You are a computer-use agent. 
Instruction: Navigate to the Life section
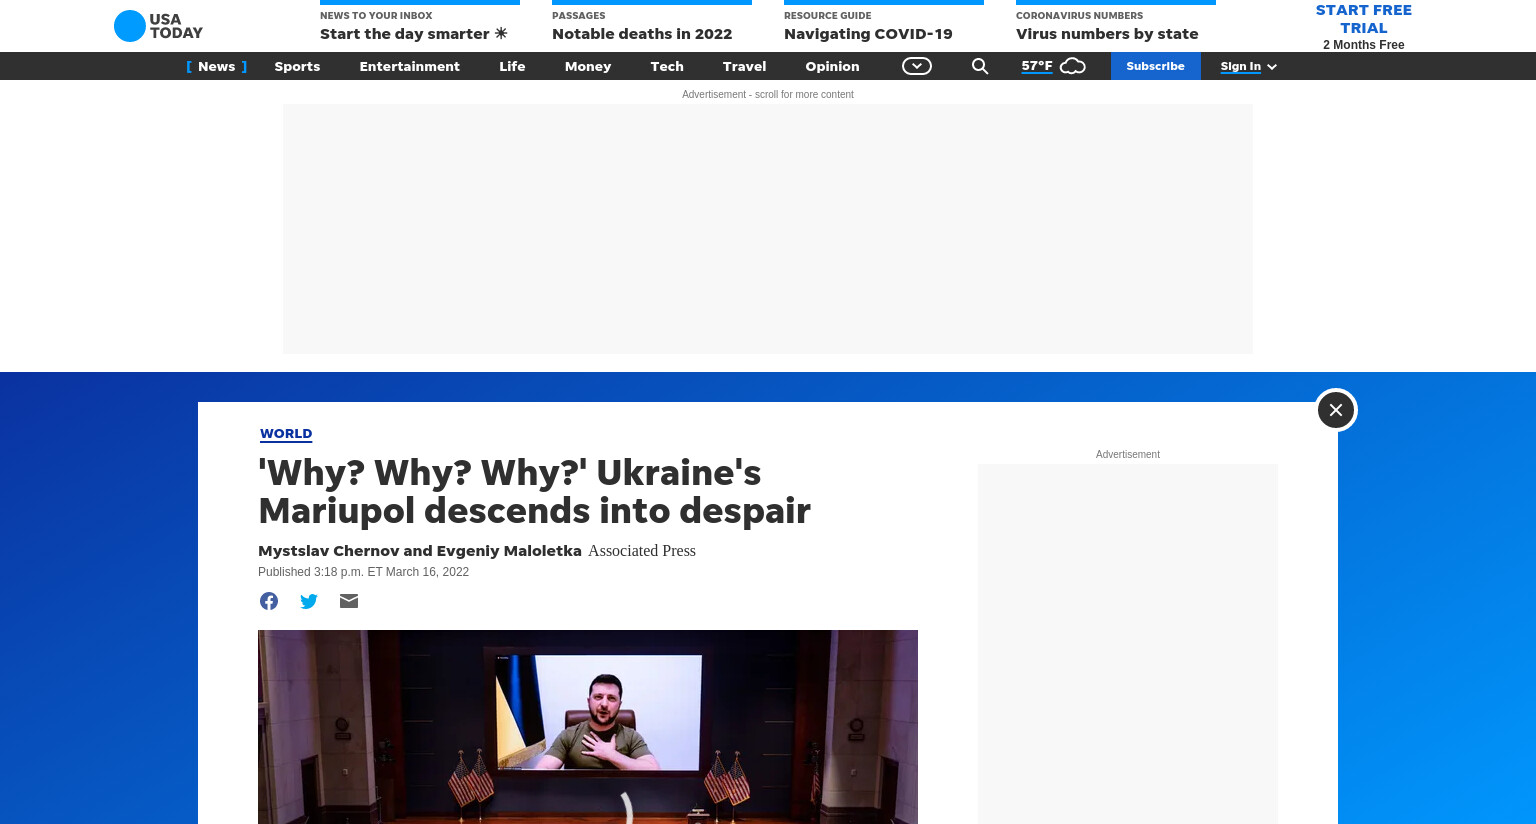tap(512, 66)
